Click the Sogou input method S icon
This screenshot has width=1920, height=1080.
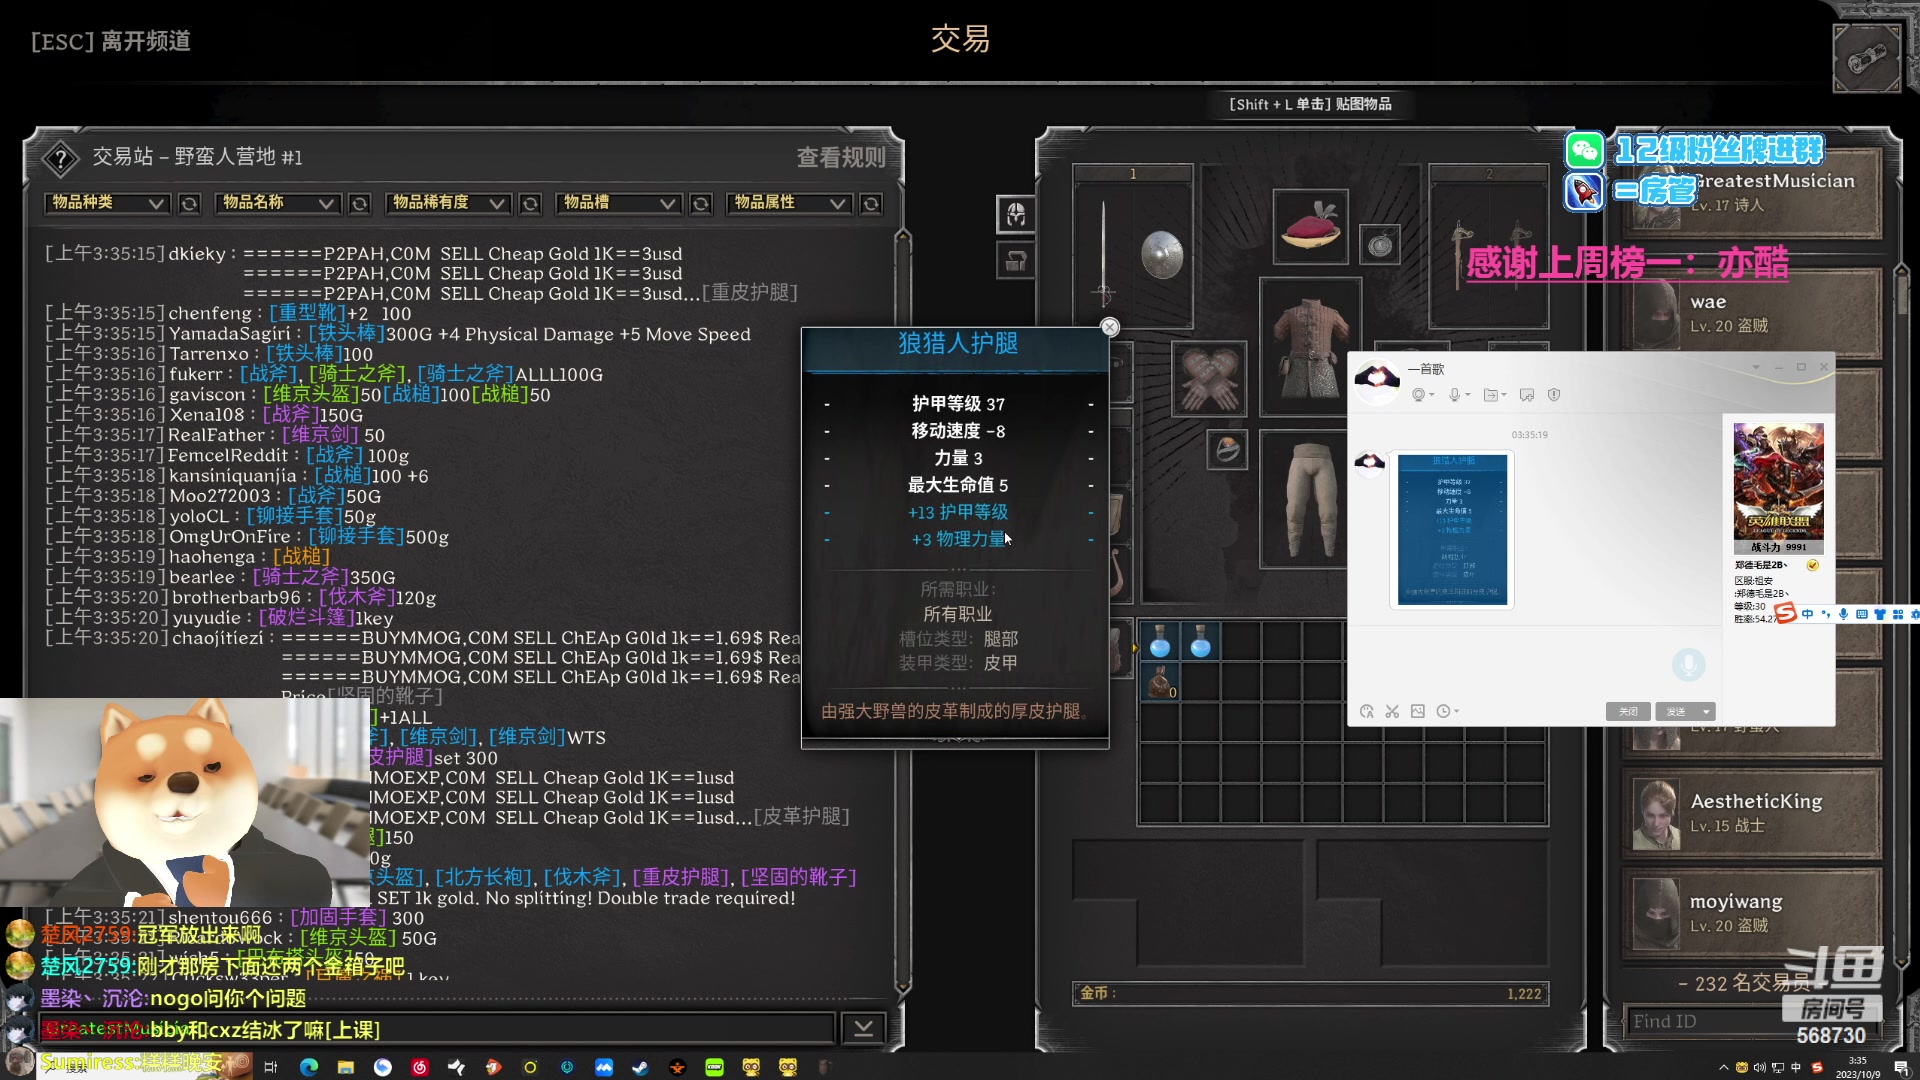(x=1786, y=612)
